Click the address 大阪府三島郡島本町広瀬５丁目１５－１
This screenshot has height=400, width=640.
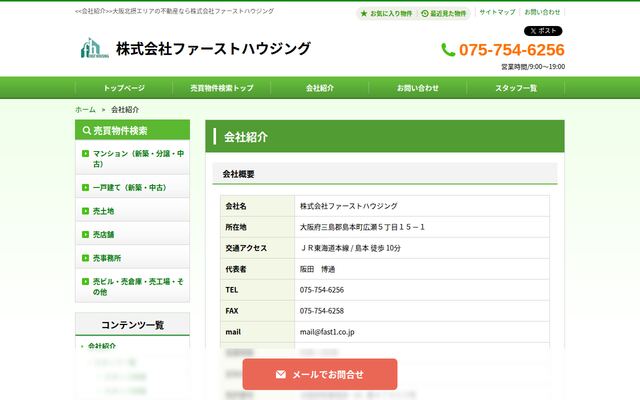coord(362,227)
